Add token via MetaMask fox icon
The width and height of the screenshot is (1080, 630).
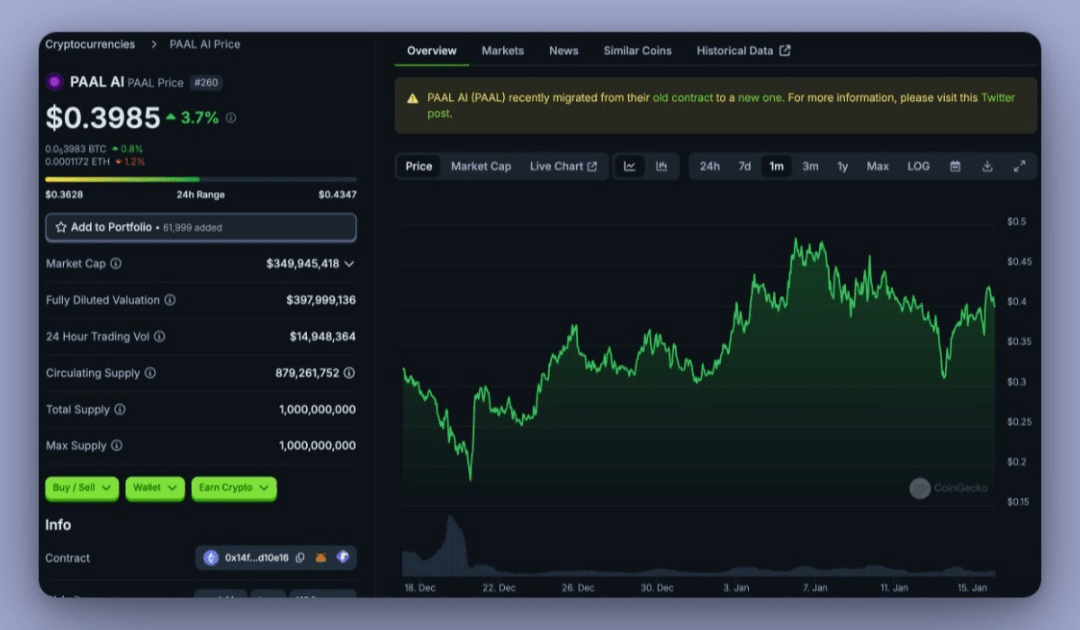point(321,558)
